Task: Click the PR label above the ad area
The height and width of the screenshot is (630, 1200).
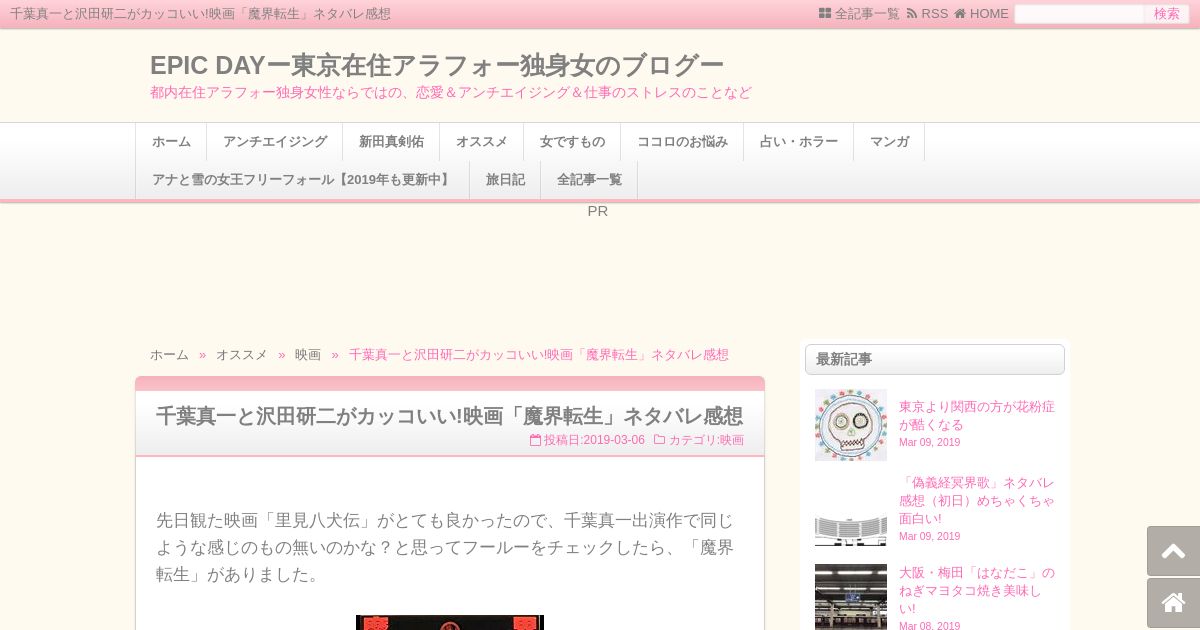Action: tap(598, 211)
